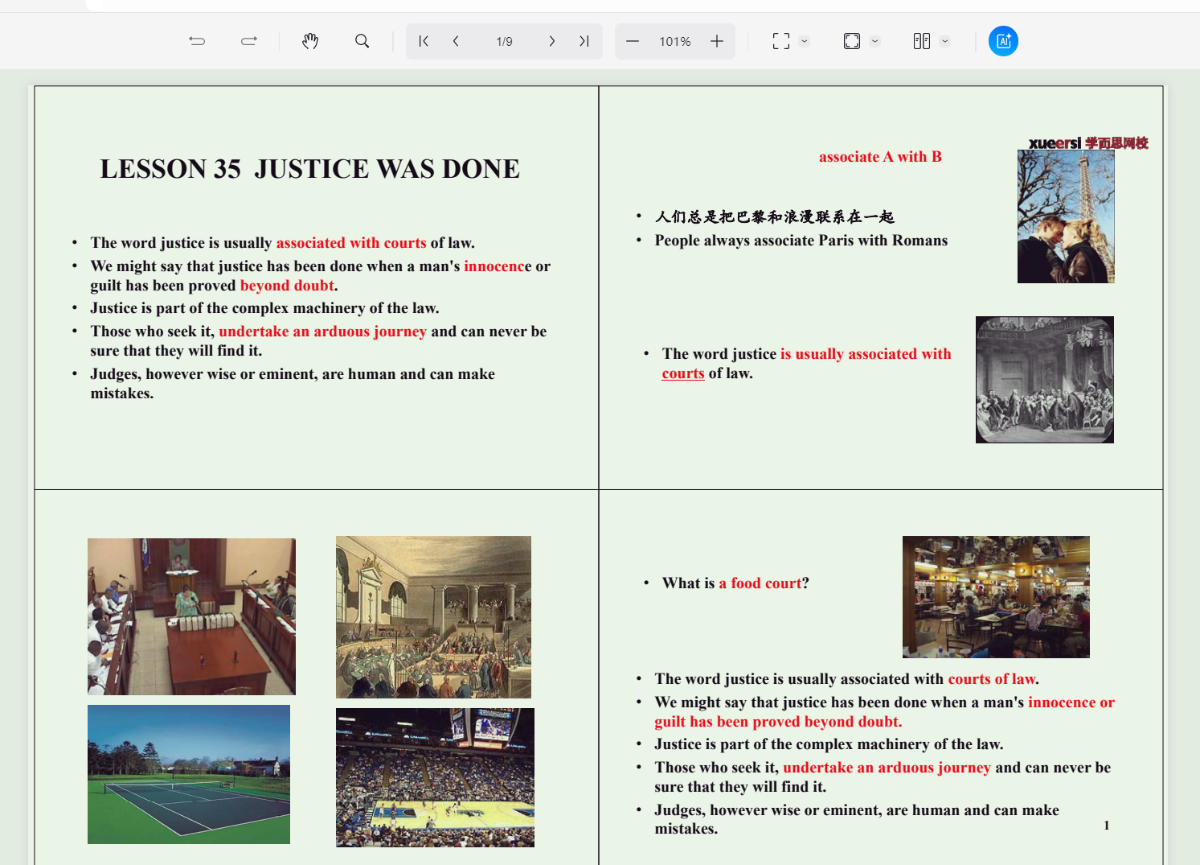Click the redo arrow icon
The image size is (1200, 865).
point(249,41)
